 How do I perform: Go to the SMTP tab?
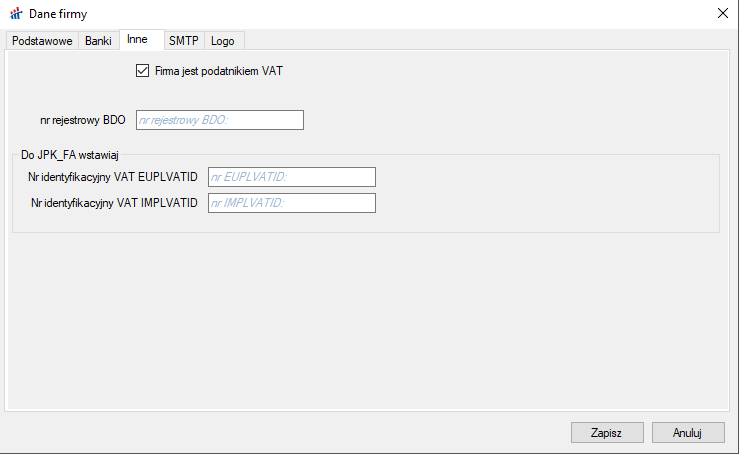coord(183,41)
